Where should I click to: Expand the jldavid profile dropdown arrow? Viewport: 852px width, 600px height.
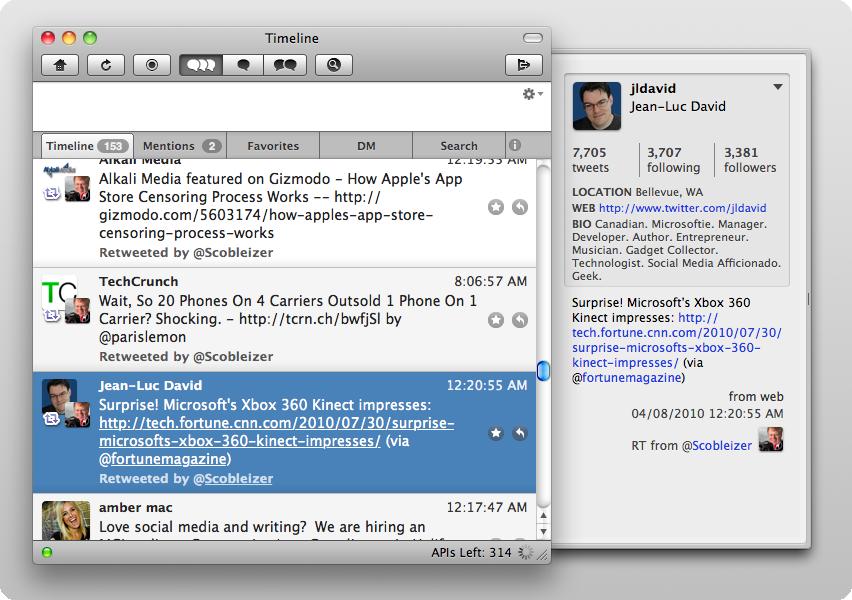pos(778,88)
